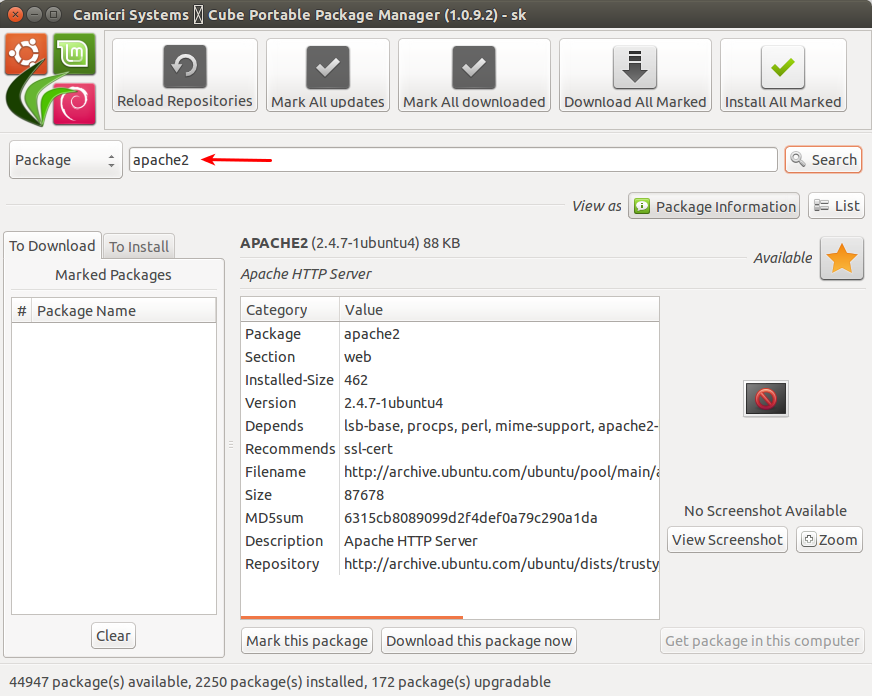Select the Size value 87678

(364, 495)
